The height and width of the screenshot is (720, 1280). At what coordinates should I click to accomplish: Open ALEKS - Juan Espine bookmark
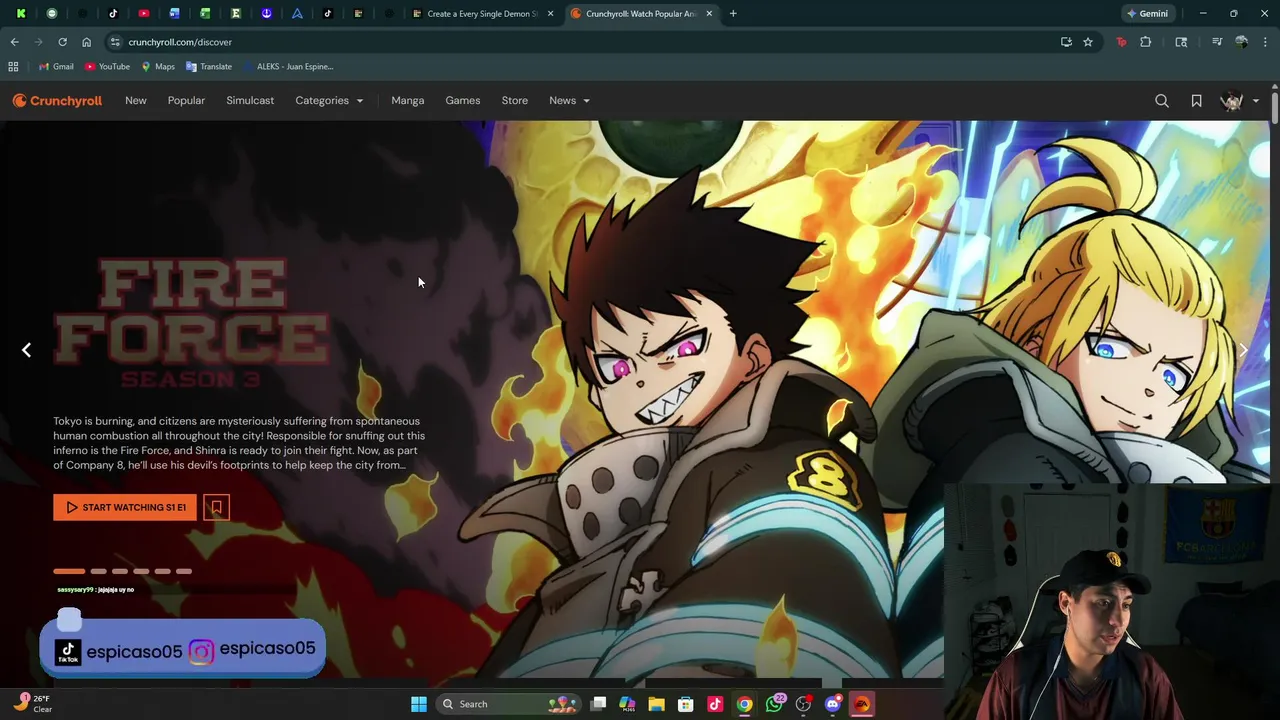[288, 66]
